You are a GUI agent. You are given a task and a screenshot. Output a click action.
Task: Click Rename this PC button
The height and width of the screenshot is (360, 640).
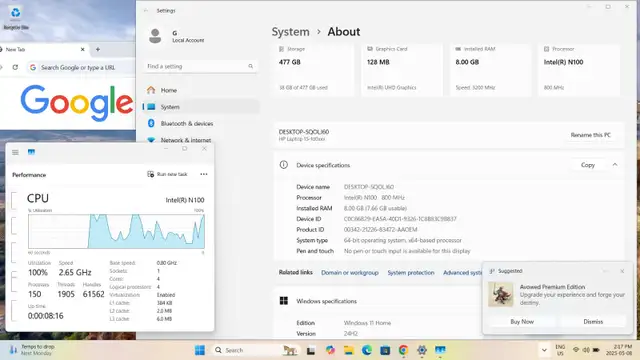coord(591,135)
